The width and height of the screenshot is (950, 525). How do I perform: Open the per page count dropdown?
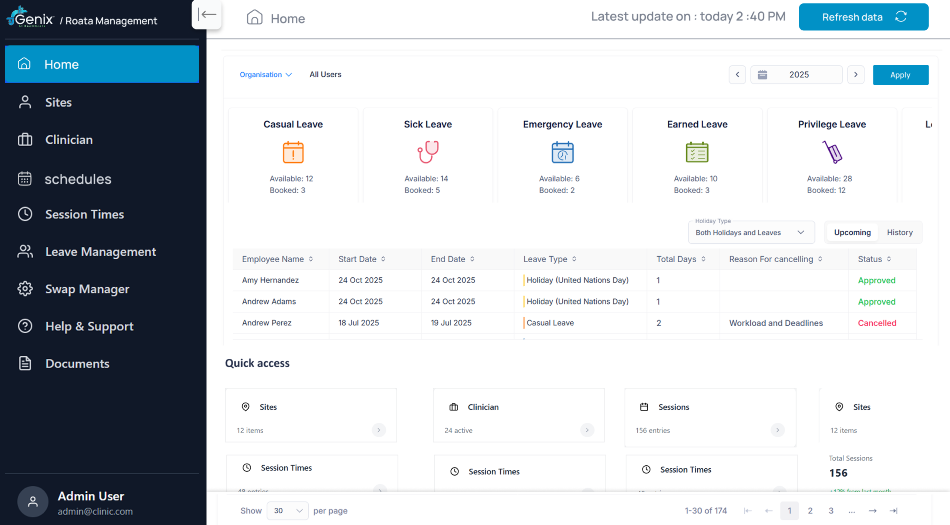coord(287,510)
